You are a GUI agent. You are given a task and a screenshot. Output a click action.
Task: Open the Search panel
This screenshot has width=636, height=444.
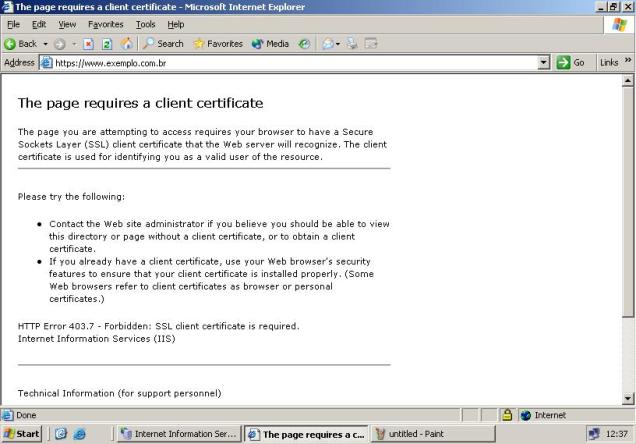162,44
